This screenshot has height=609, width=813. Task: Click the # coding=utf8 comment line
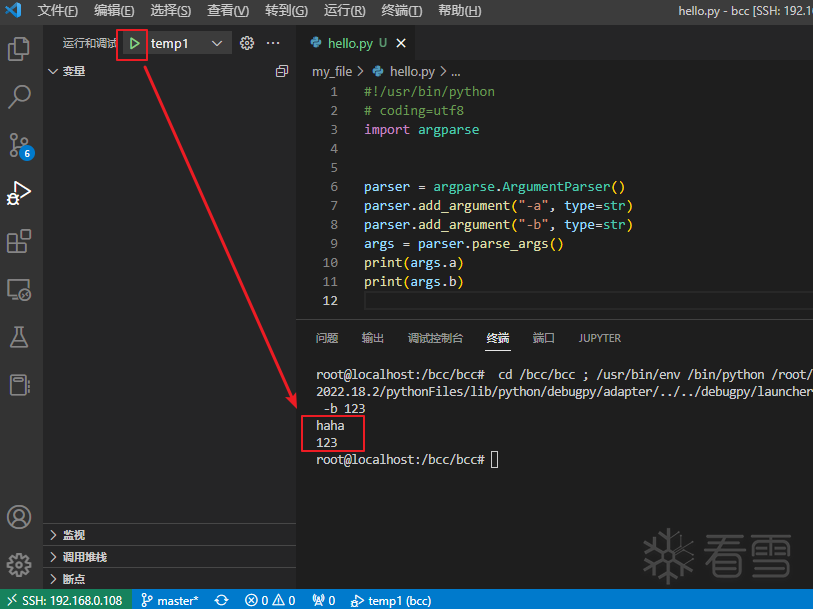414,110
